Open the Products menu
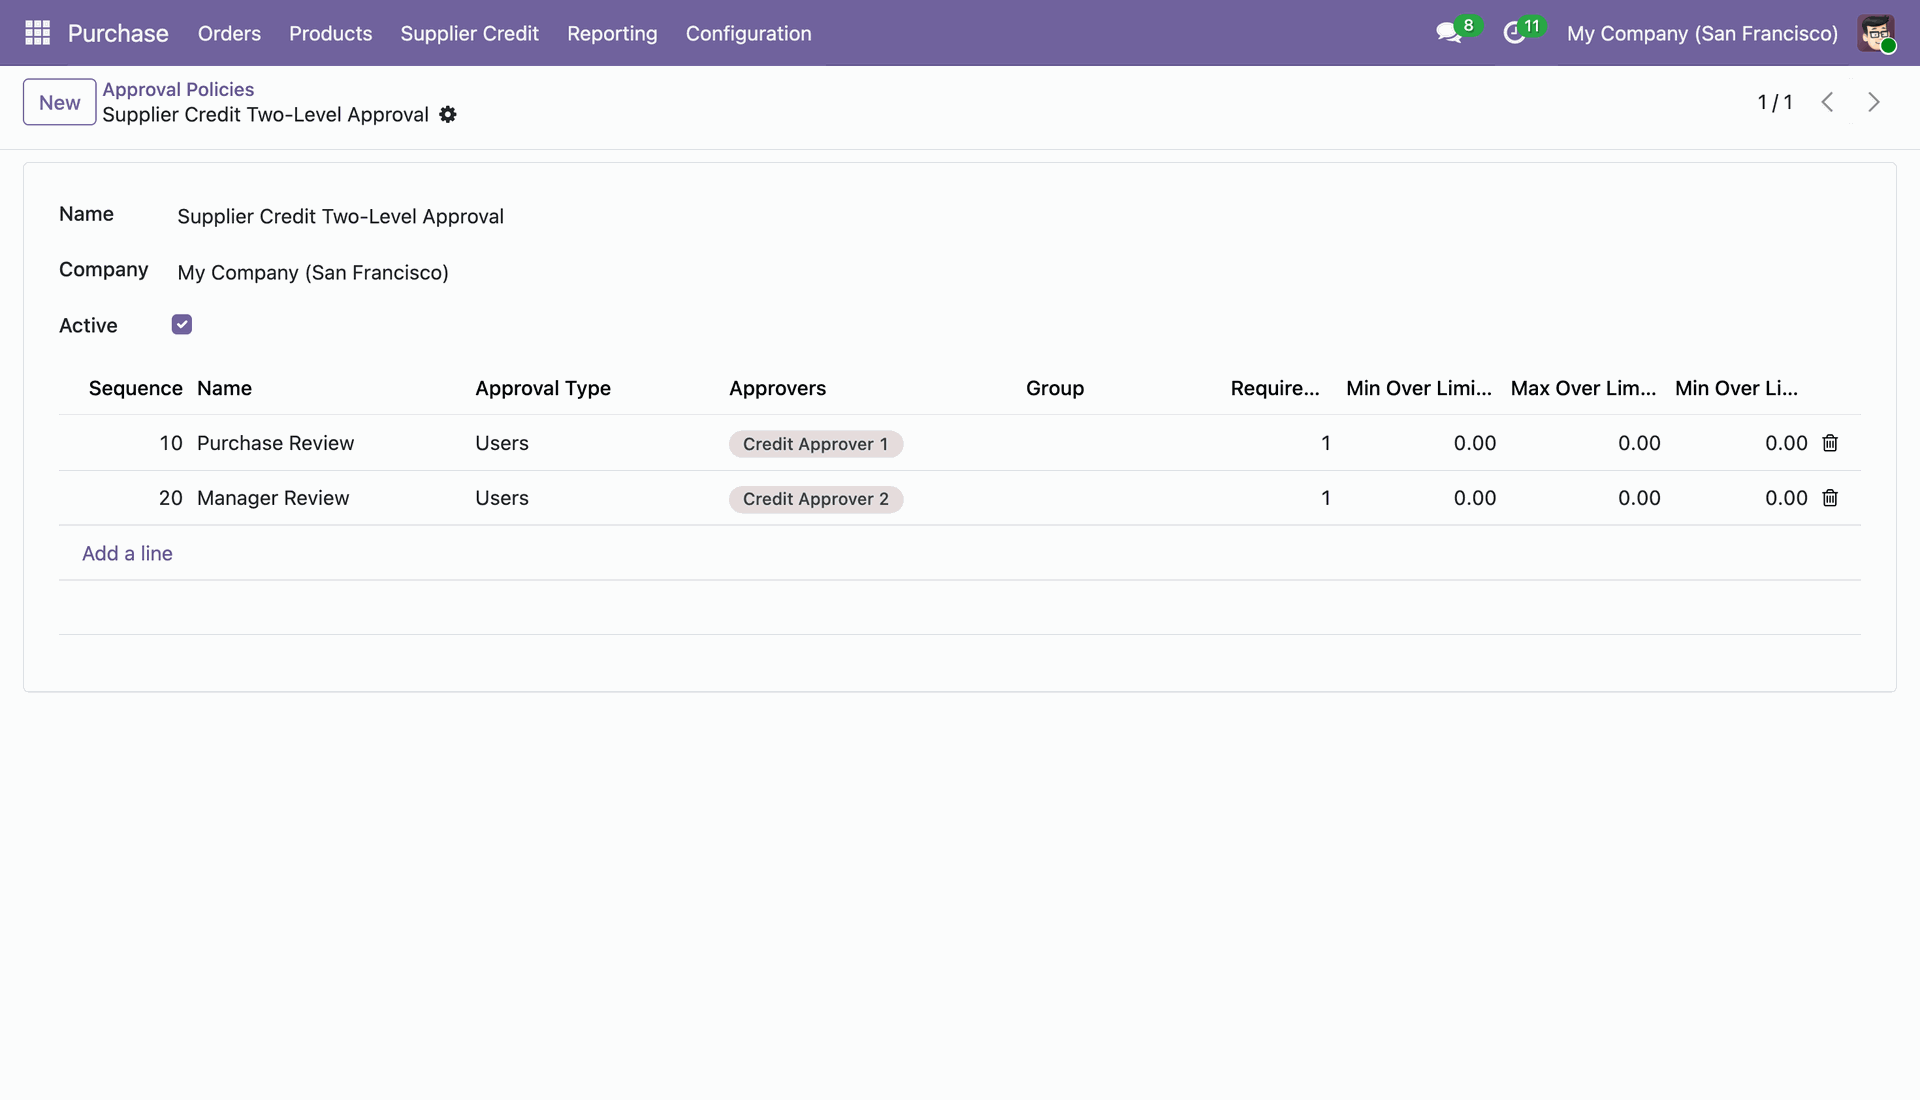1920x1100 pixels. (x=330, y=33)
